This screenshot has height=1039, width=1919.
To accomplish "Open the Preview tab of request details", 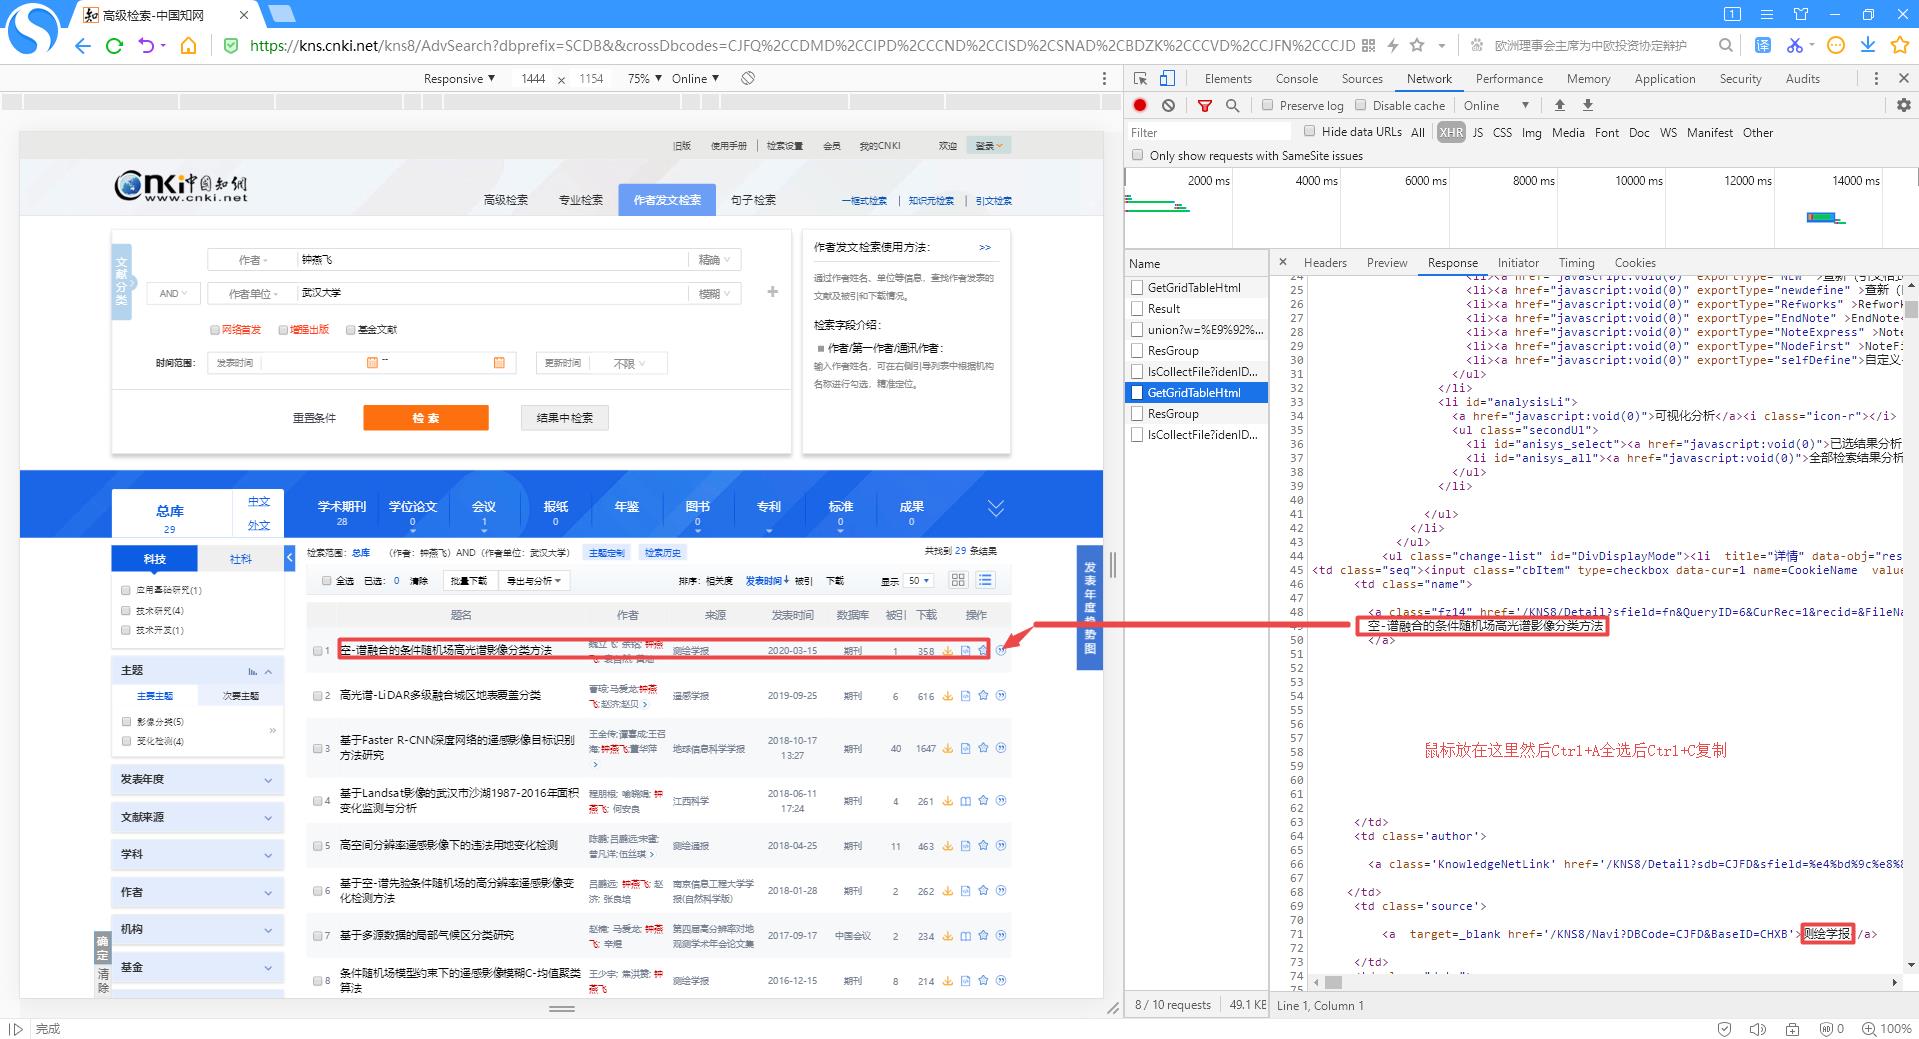I will 1387,262.
